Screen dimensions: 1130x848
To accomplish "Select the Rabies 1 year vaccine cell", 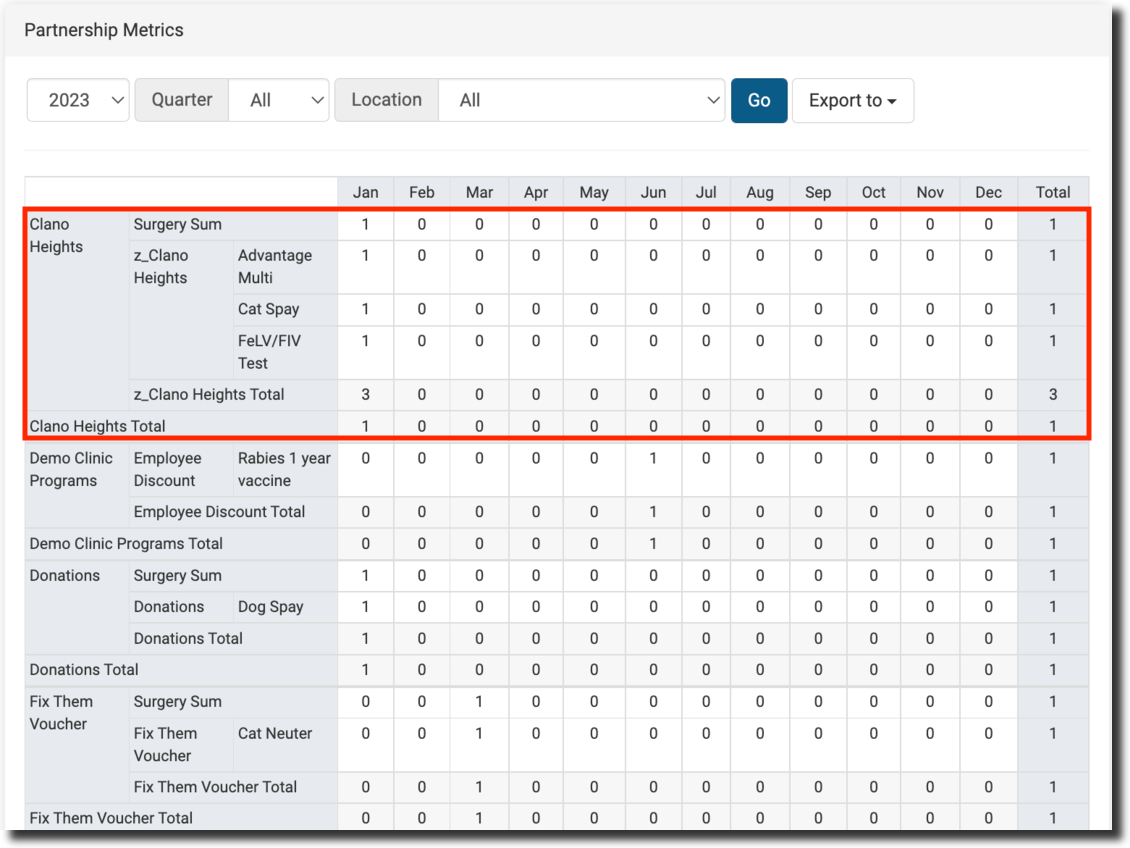I will (x=283, y=469).
